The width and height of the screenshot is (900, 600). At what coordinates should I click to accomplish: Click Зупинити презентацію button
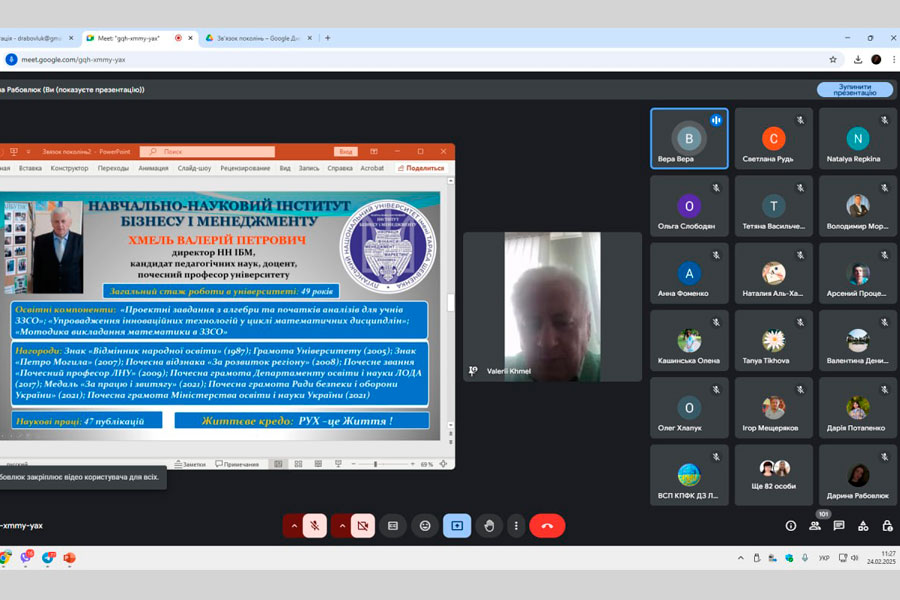855,90
